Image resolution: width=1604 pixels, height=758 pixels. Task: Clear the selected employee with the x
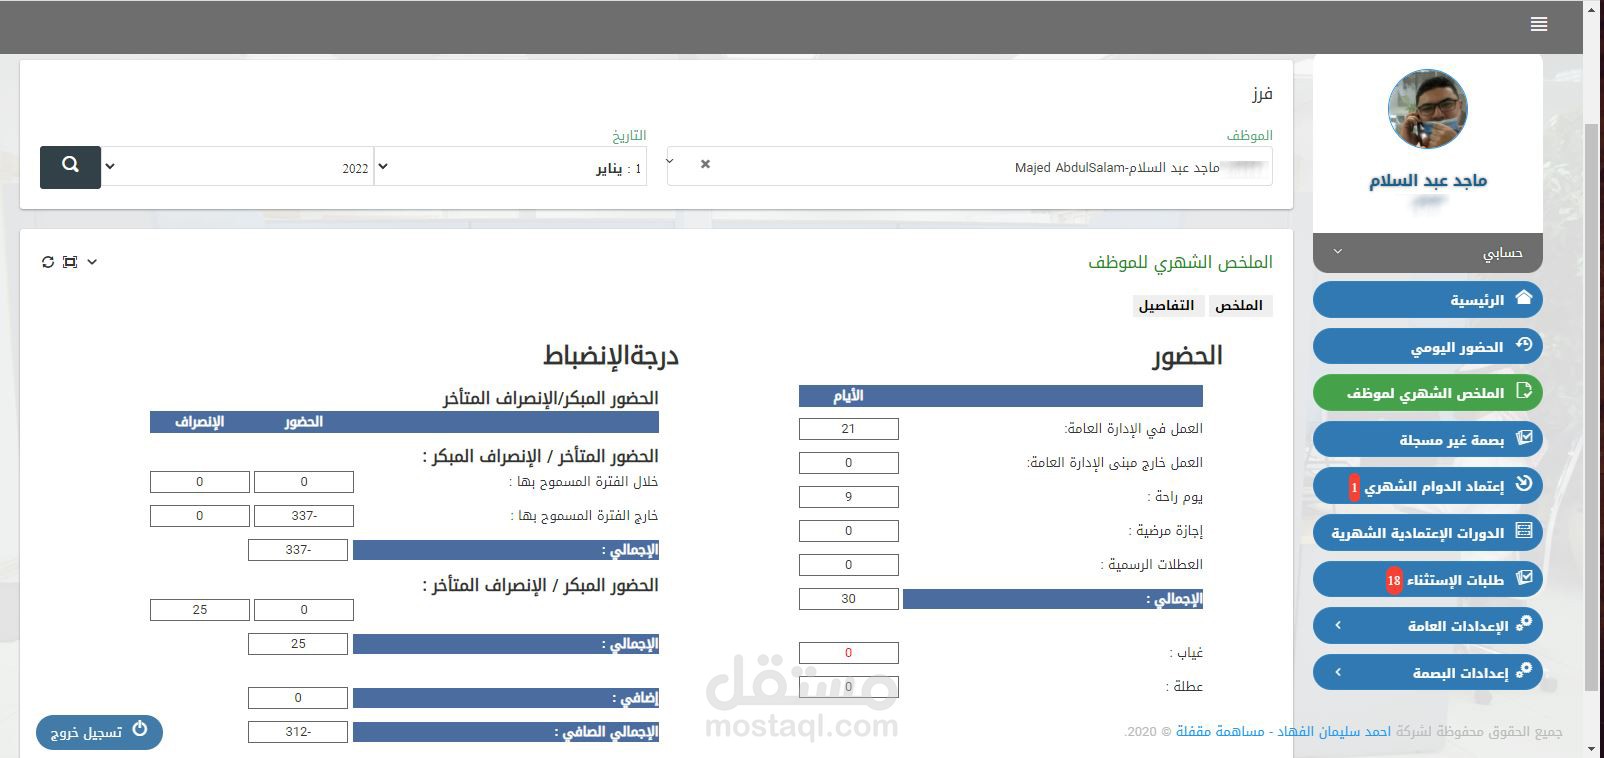(x=705, y=164)
